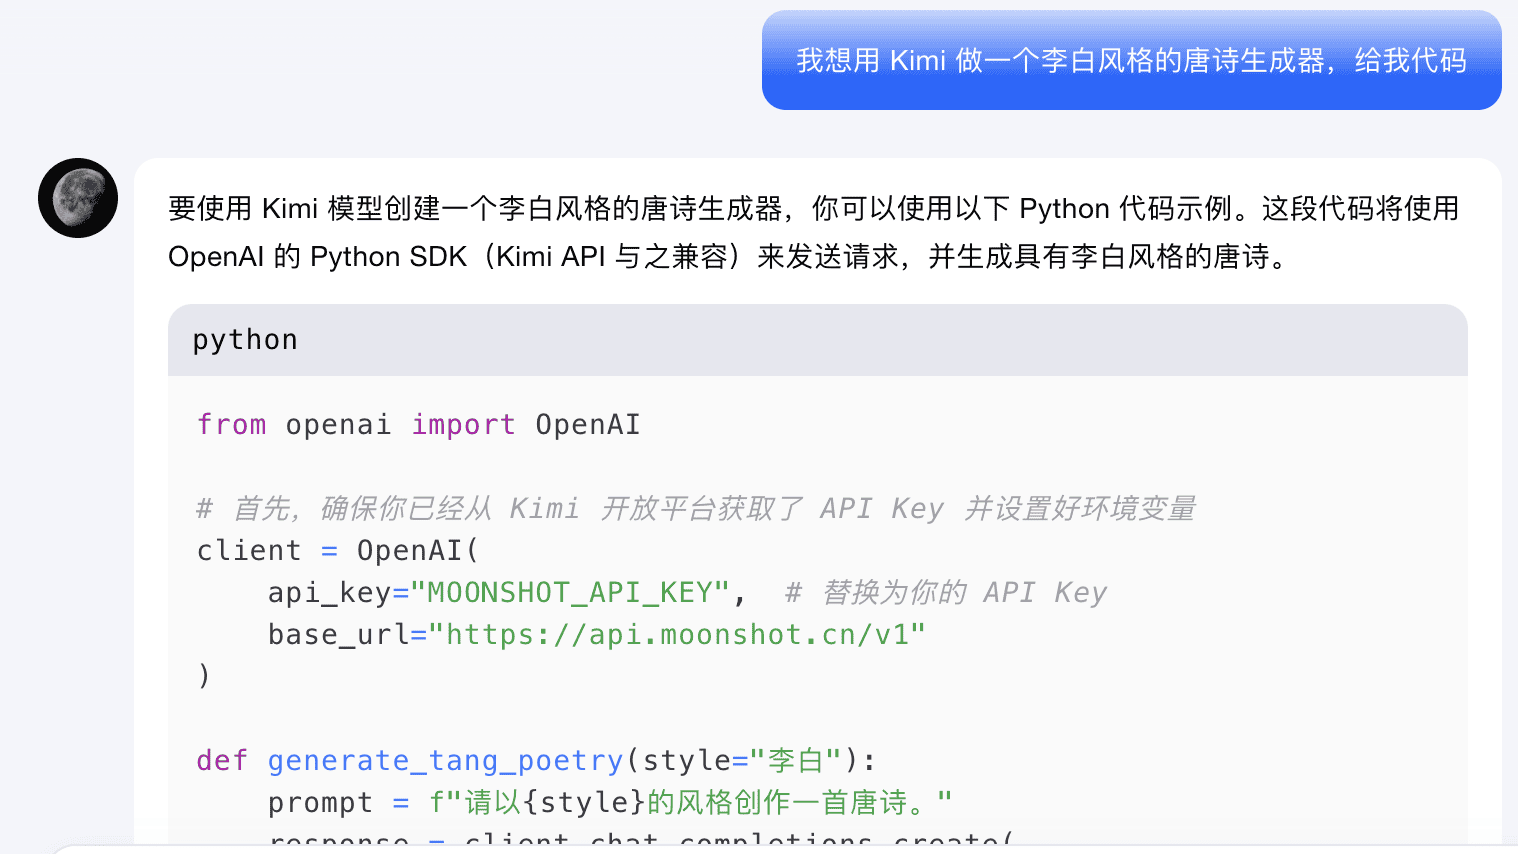Click the prompt f-string text
Viewport: 1518px width, 854px height.
click(x=690, y=803)
